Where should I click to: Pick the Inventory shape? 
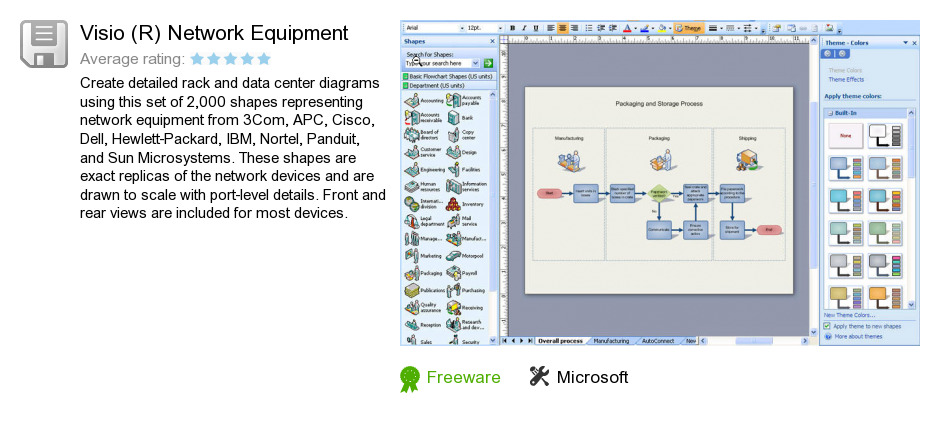coord(465,204)
